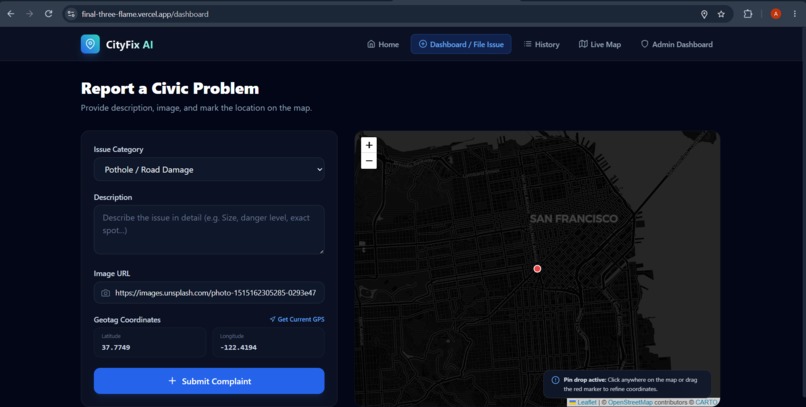Viewport: 806px width, 407px height.
Task: Open the OpenStreetMap attribution link
Action: click(630, 402)
